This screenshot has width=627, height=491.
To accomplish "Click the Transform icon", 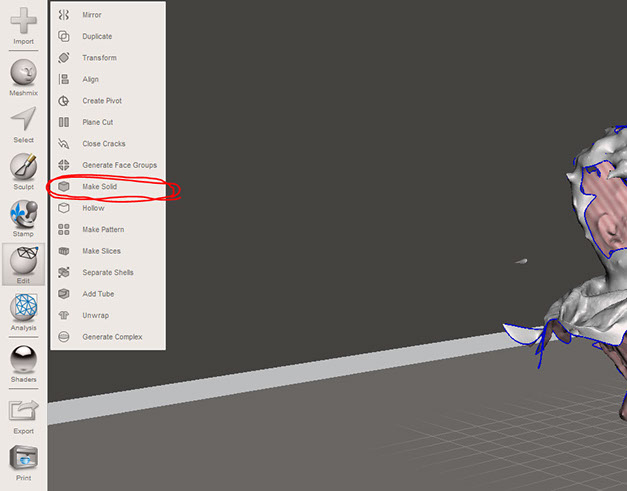I will coord(64,58).
